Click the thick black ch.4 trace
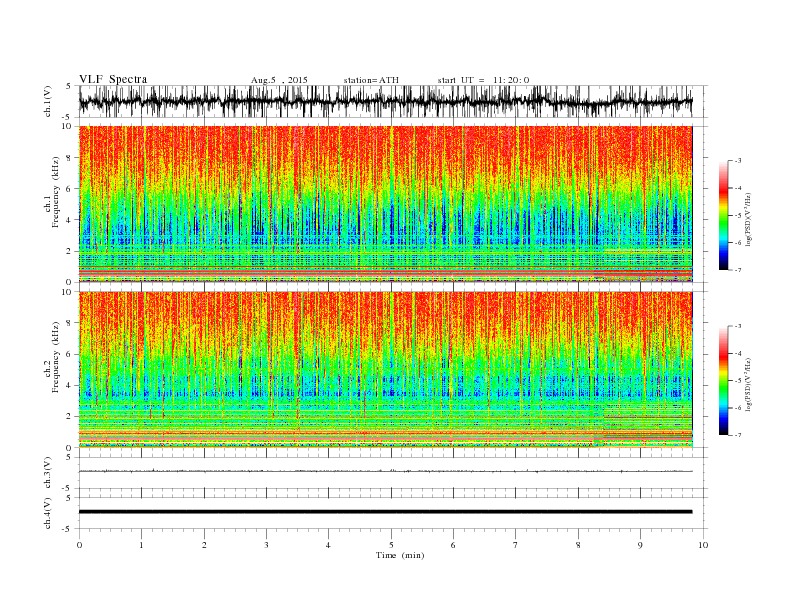The image size is (792, 612). [385, 512]
